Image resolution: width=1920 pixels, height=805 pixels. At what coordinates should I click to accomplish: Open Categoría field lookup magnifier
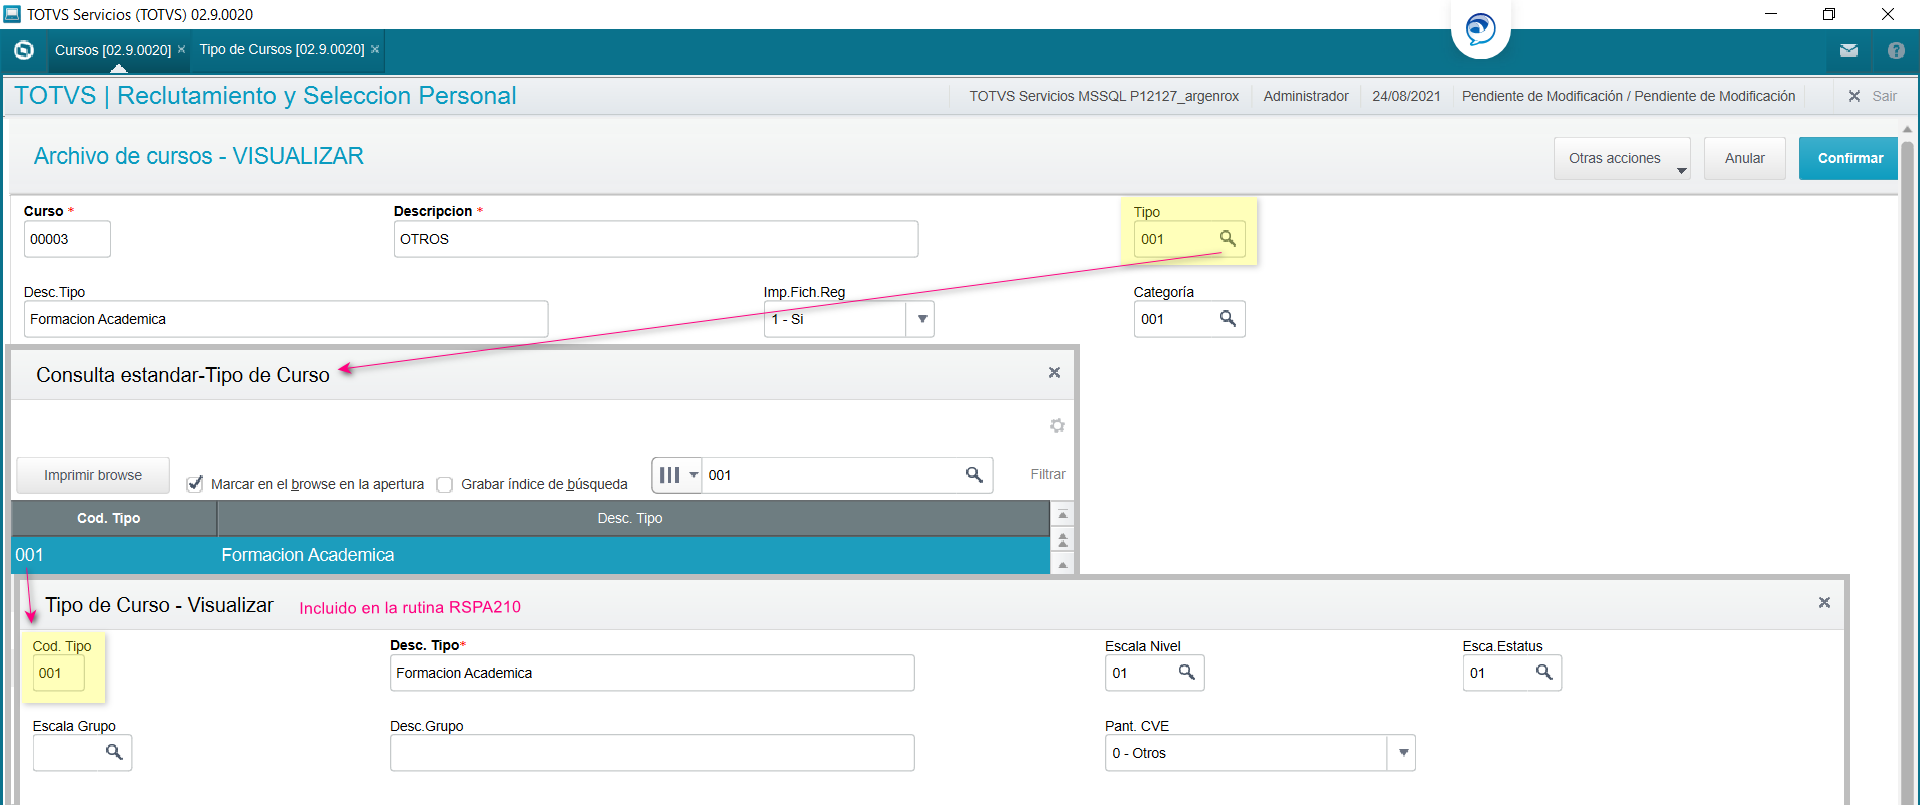click(x=1227, y=318)
